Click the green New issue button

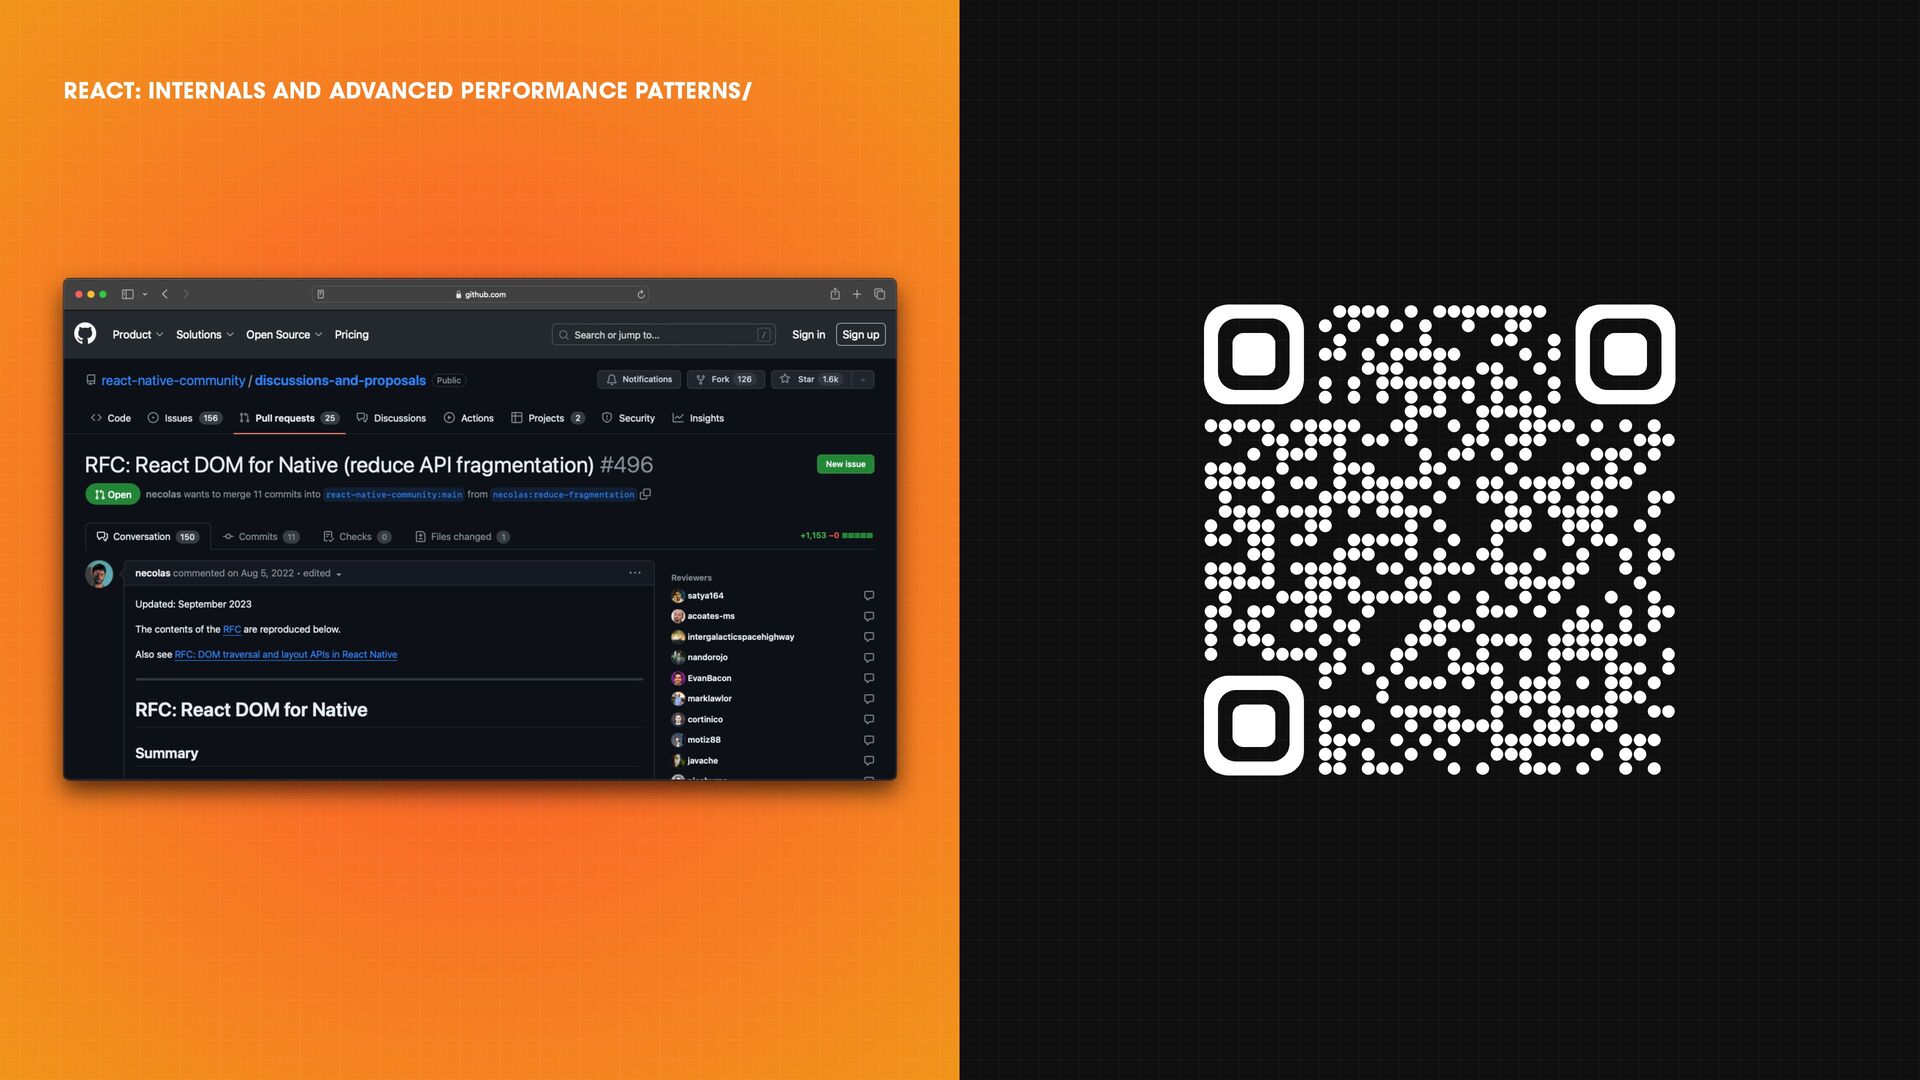coord(845,464)
